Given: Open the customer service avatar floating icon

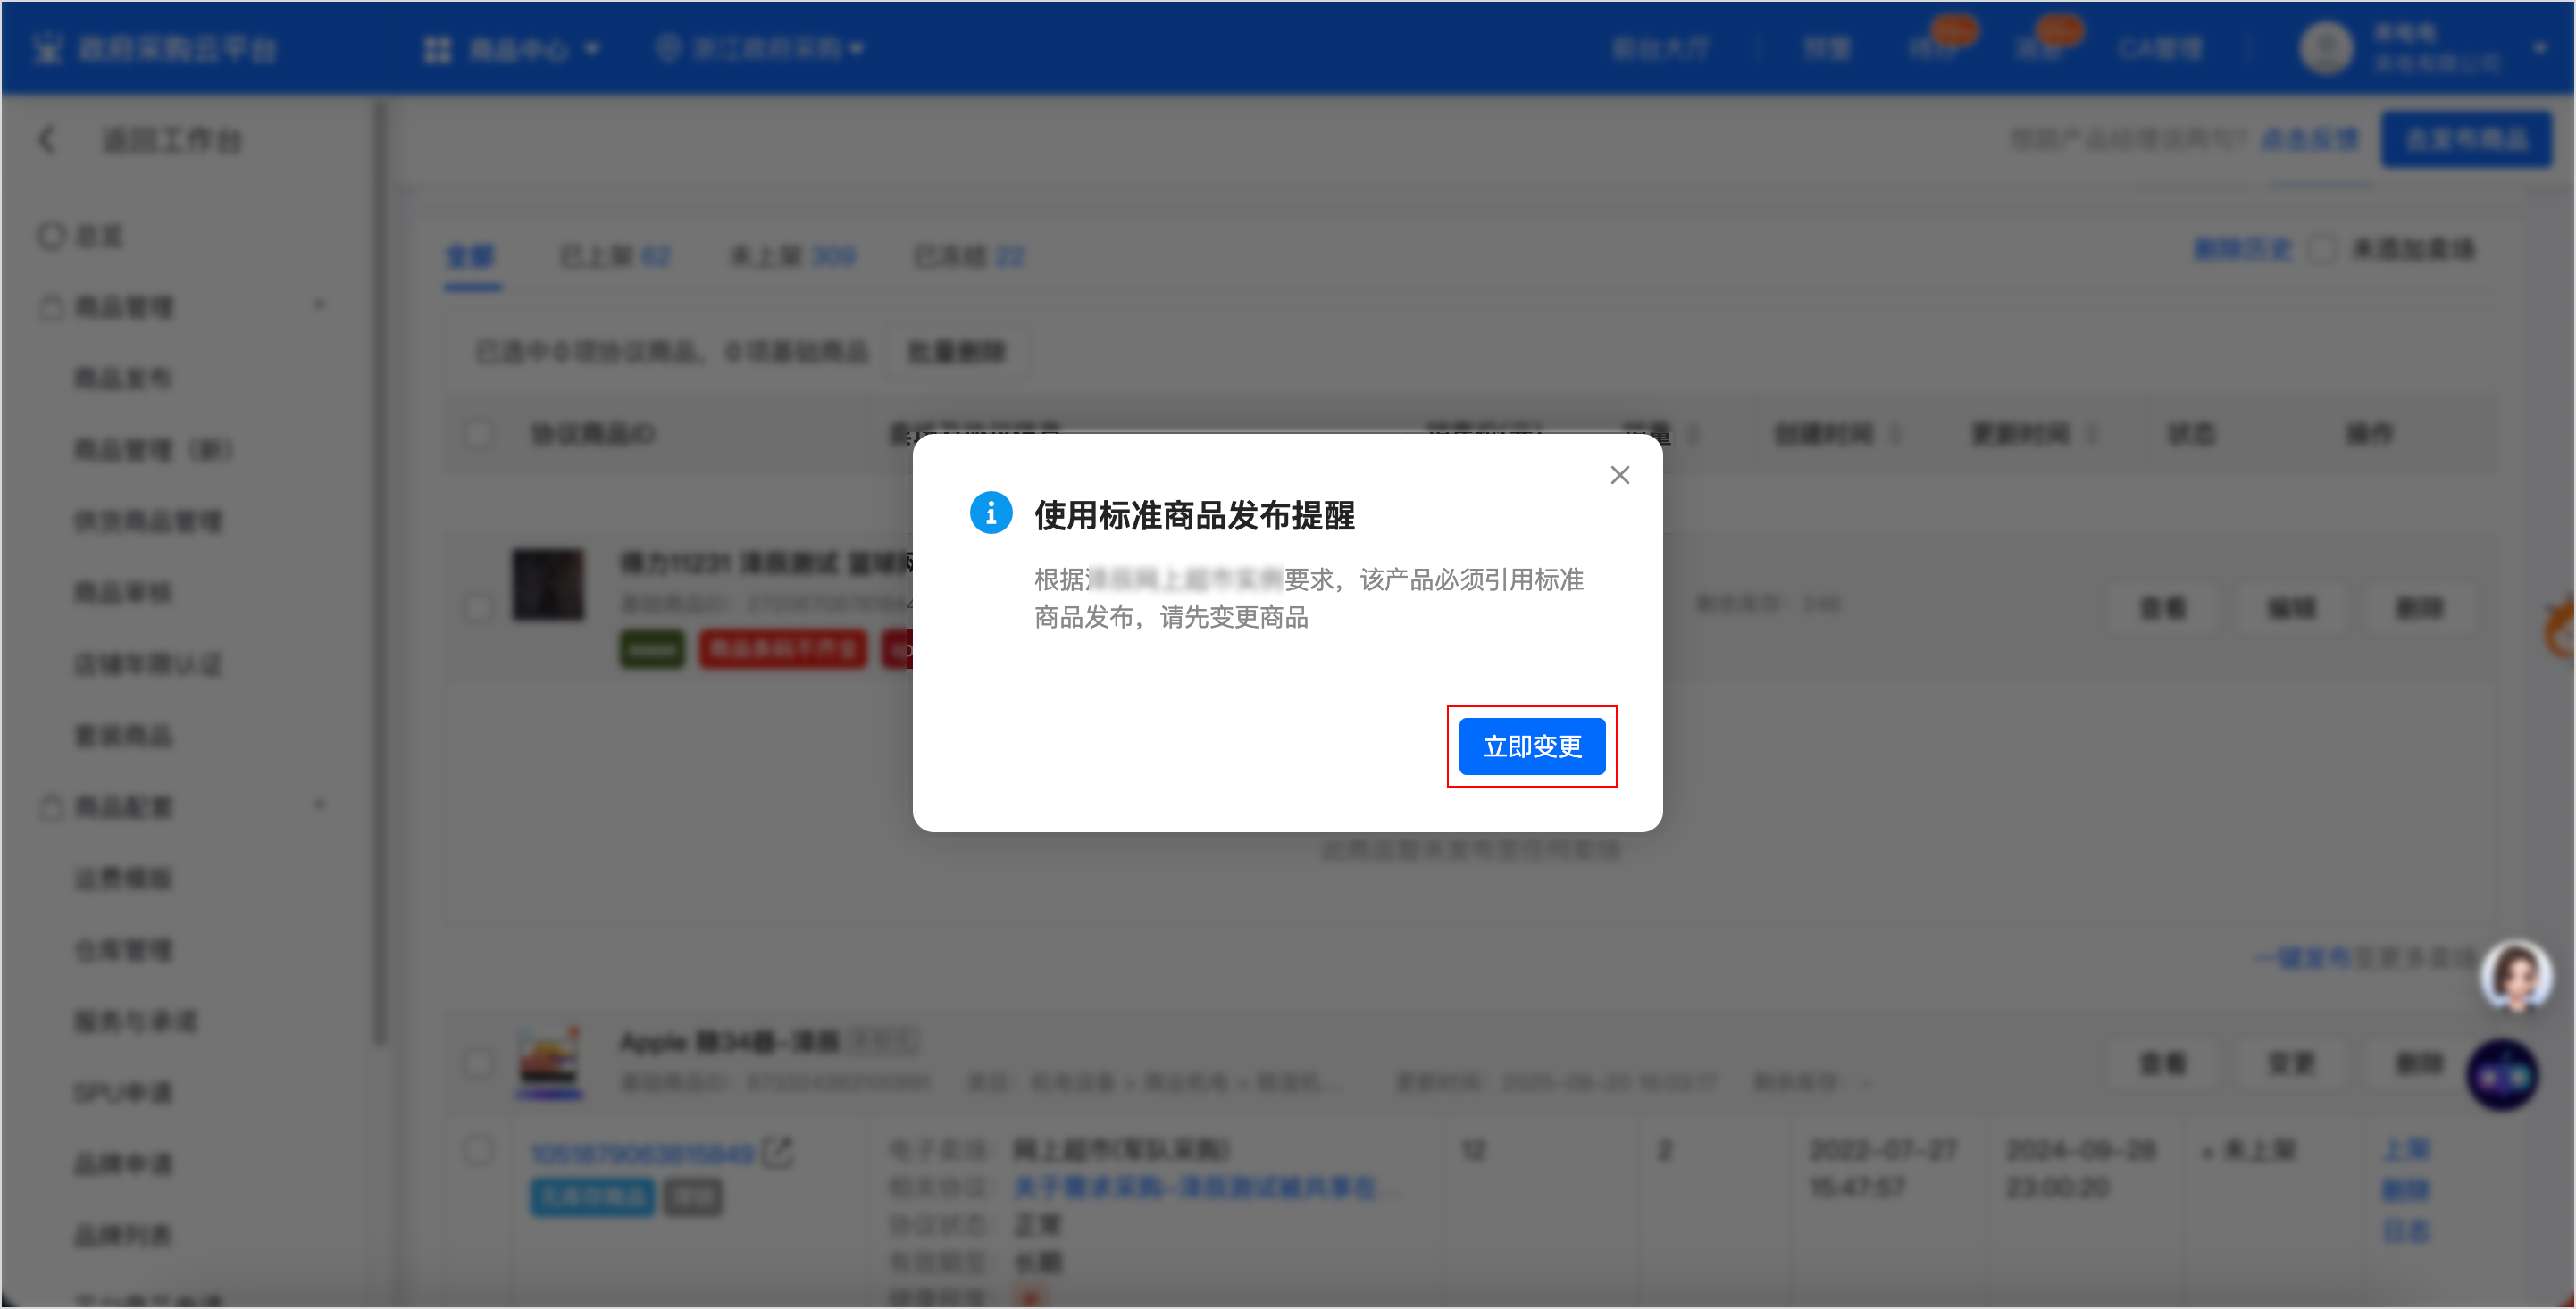Looking at the screenshot, I should point(2515,976).
